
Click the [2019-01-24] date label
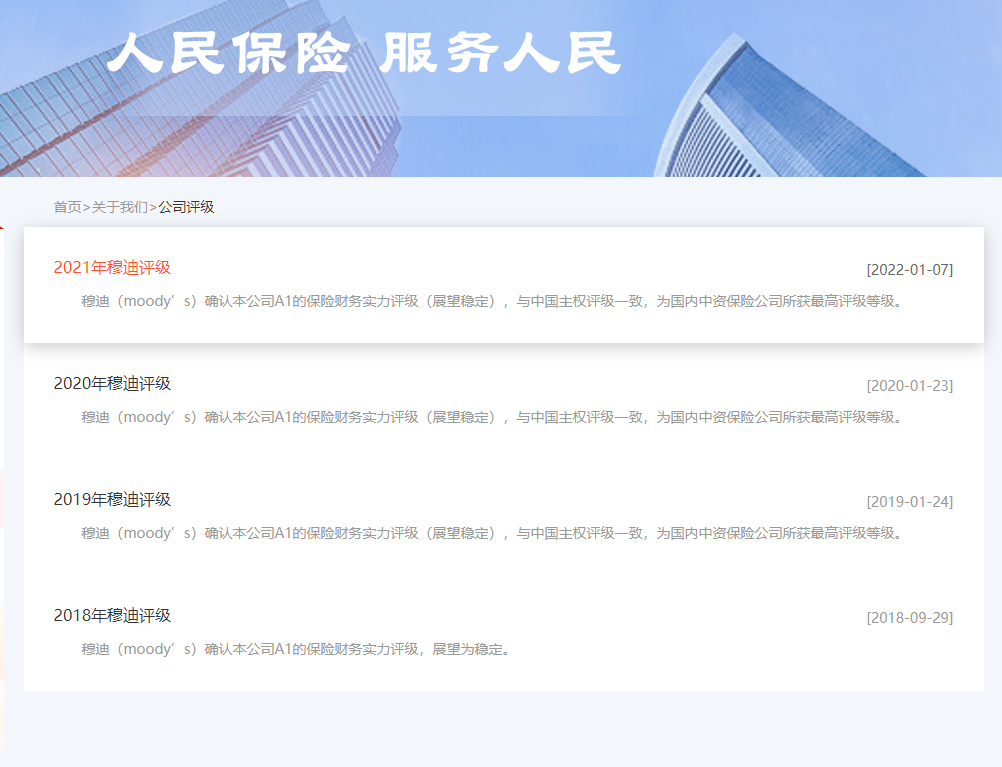(912, 501)
